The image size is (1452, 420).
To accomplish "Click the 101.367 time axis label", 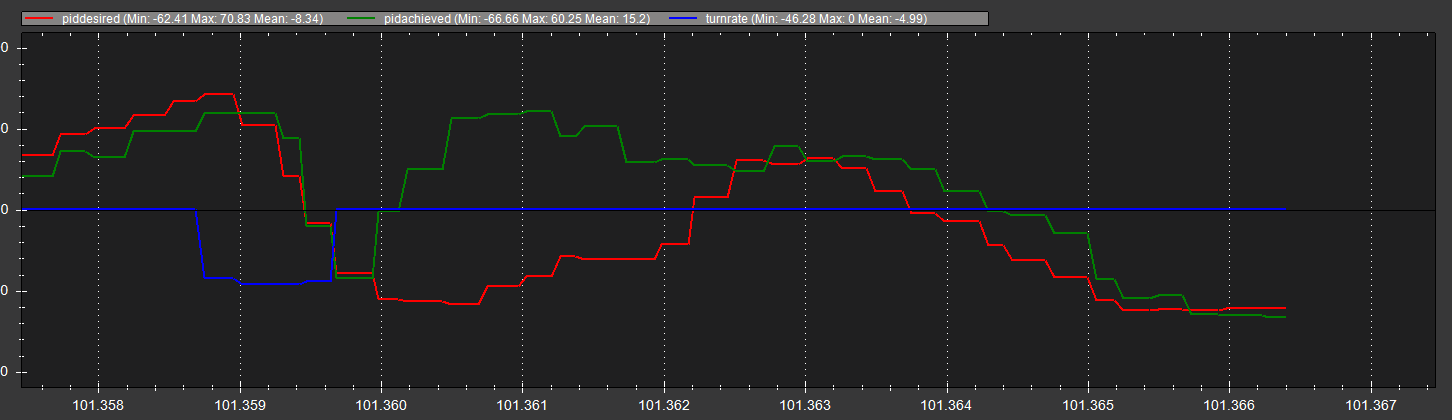I will pyautogui.click(x=1370, y=406).
